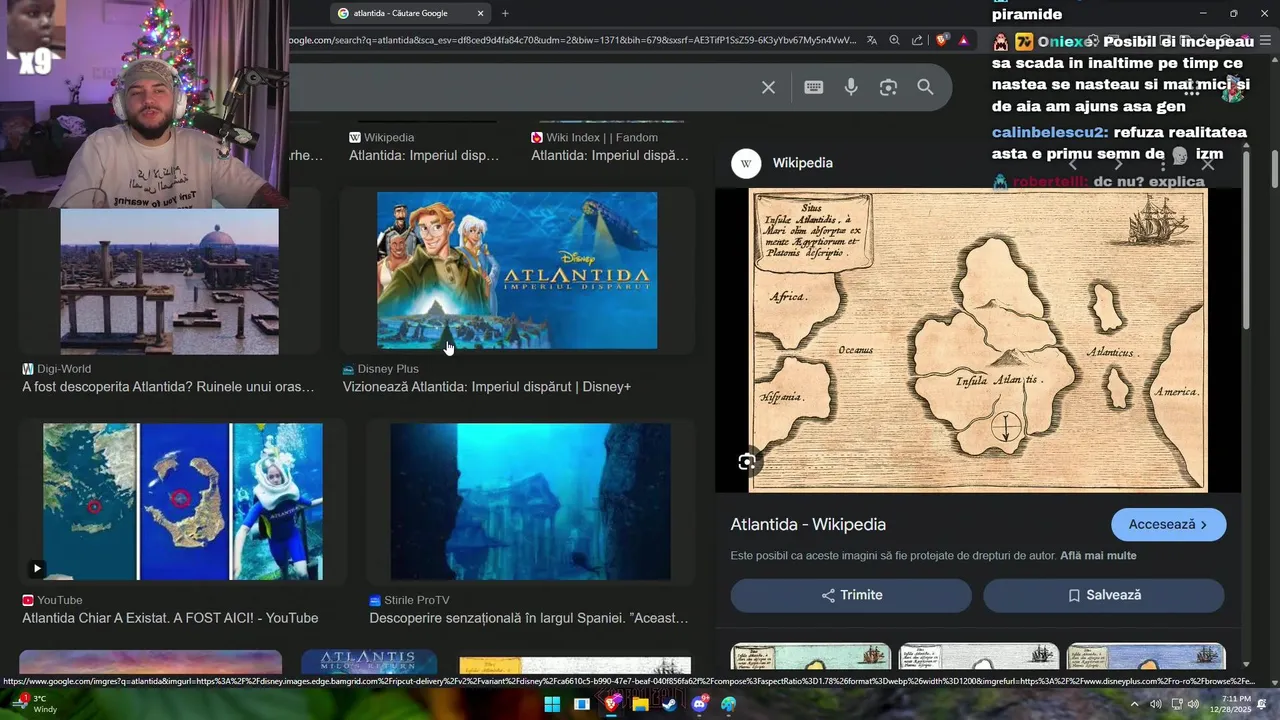
Task: Open the Digi-World ruins city thumbnail
Action: [169, 281]
